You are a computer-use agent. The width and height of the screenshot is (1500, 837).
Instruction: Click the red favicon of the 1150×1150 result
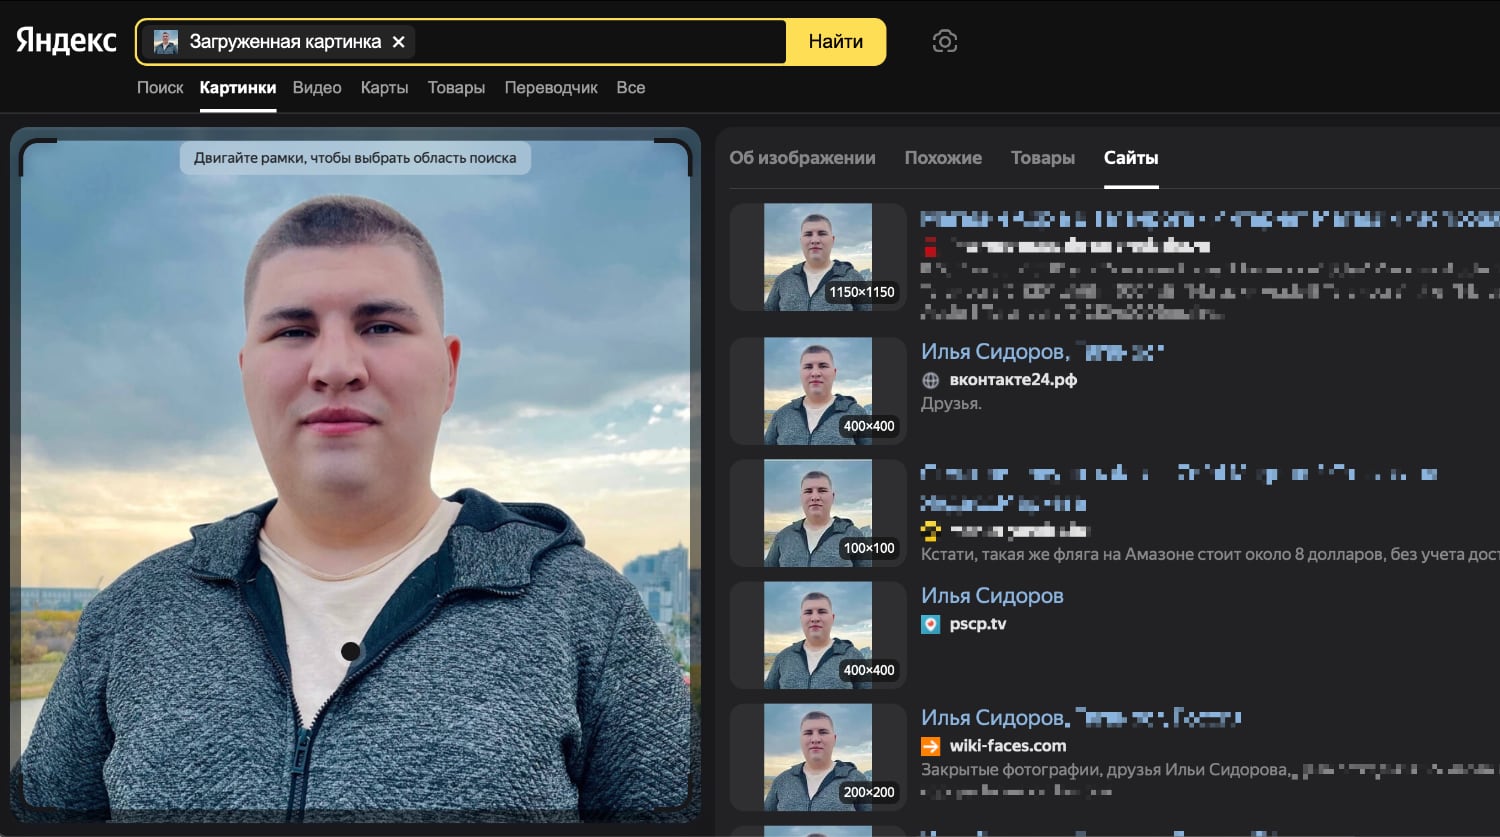(930, 246)
